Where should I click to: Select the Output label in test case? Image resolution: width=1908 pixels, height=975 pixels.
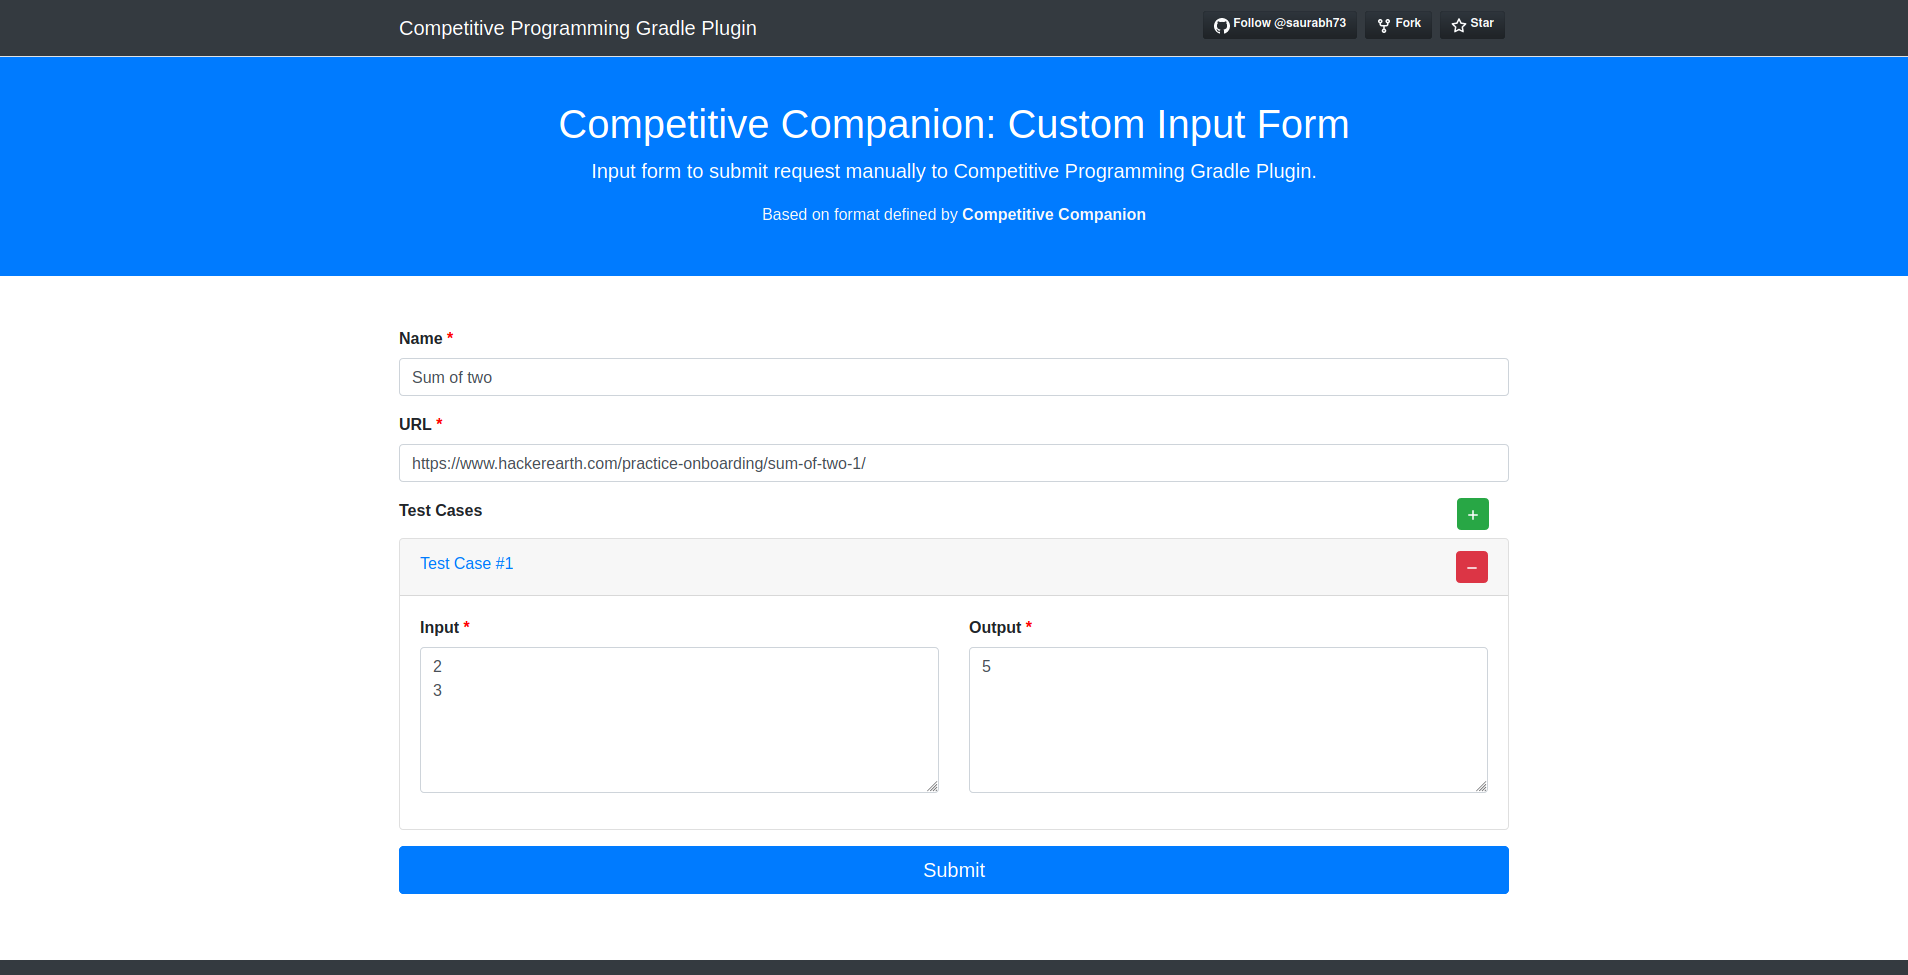point(1000,627)
